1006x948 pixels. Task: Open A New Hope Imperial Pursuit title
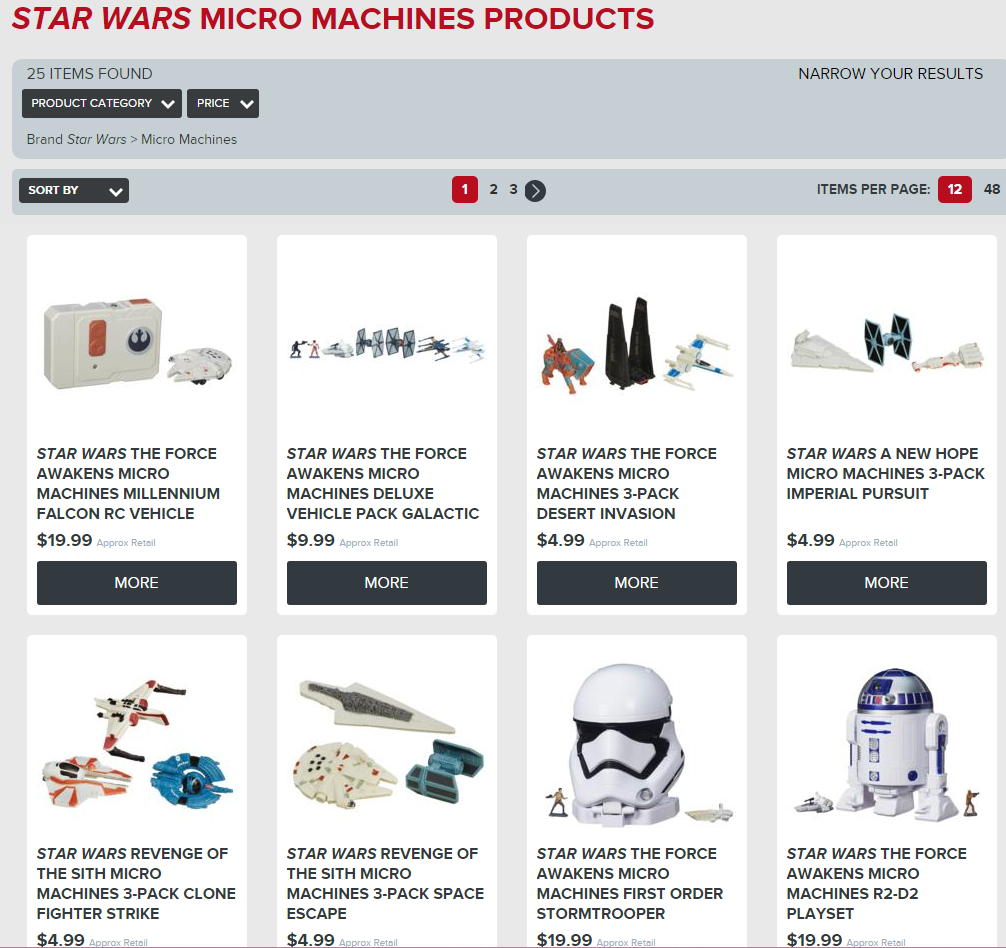(x=886, y=473)
